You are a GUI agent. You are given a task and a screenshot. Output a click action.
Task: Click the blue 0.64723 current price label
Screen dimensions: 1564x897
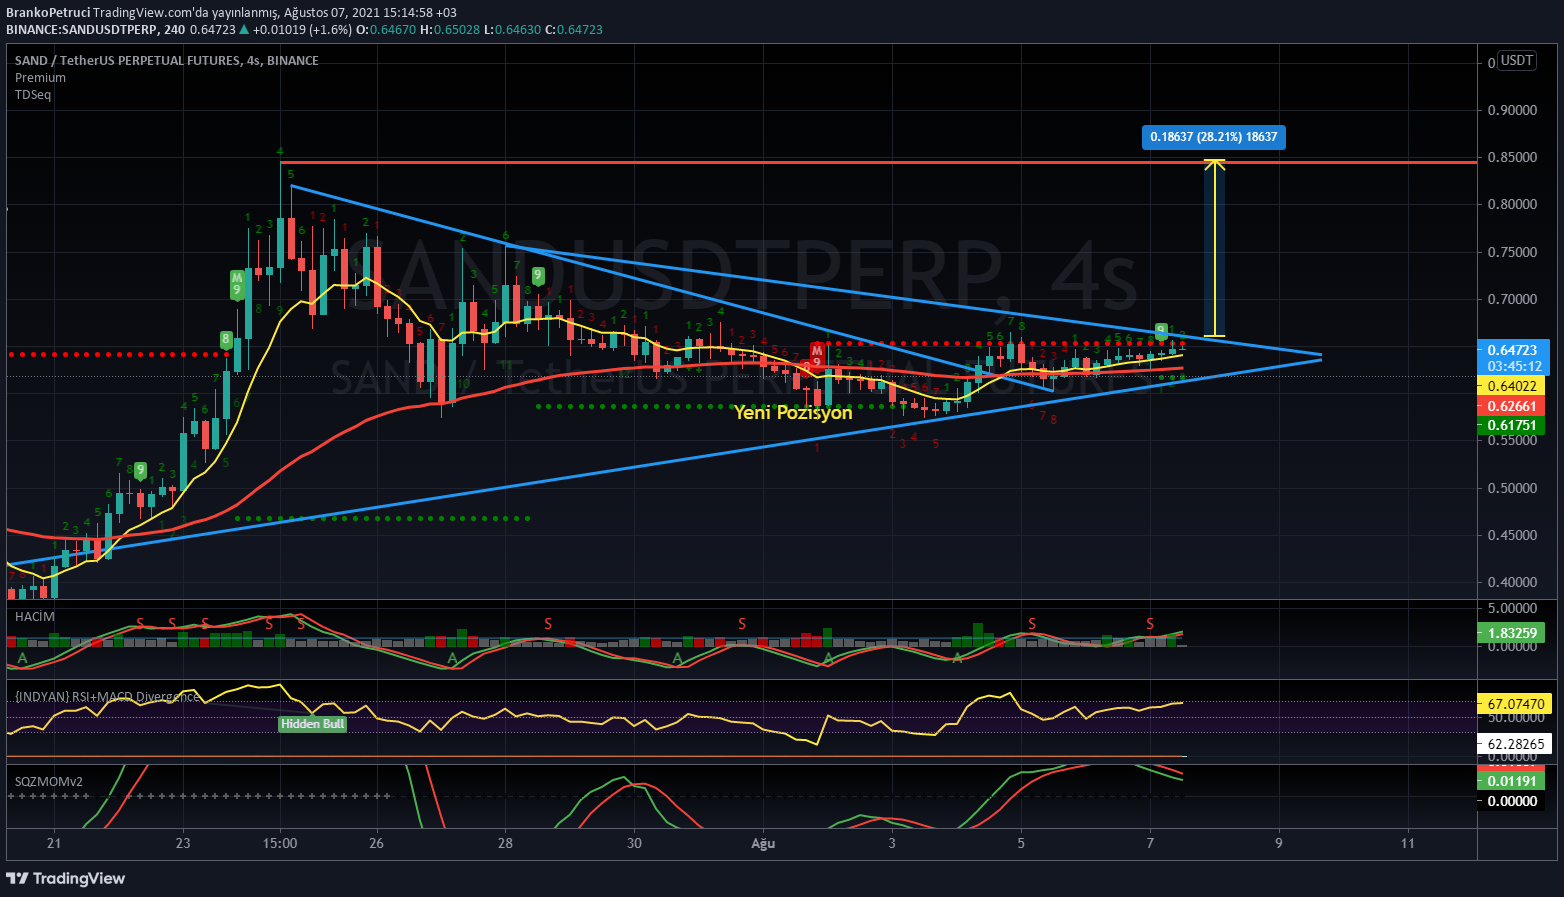1512,350
